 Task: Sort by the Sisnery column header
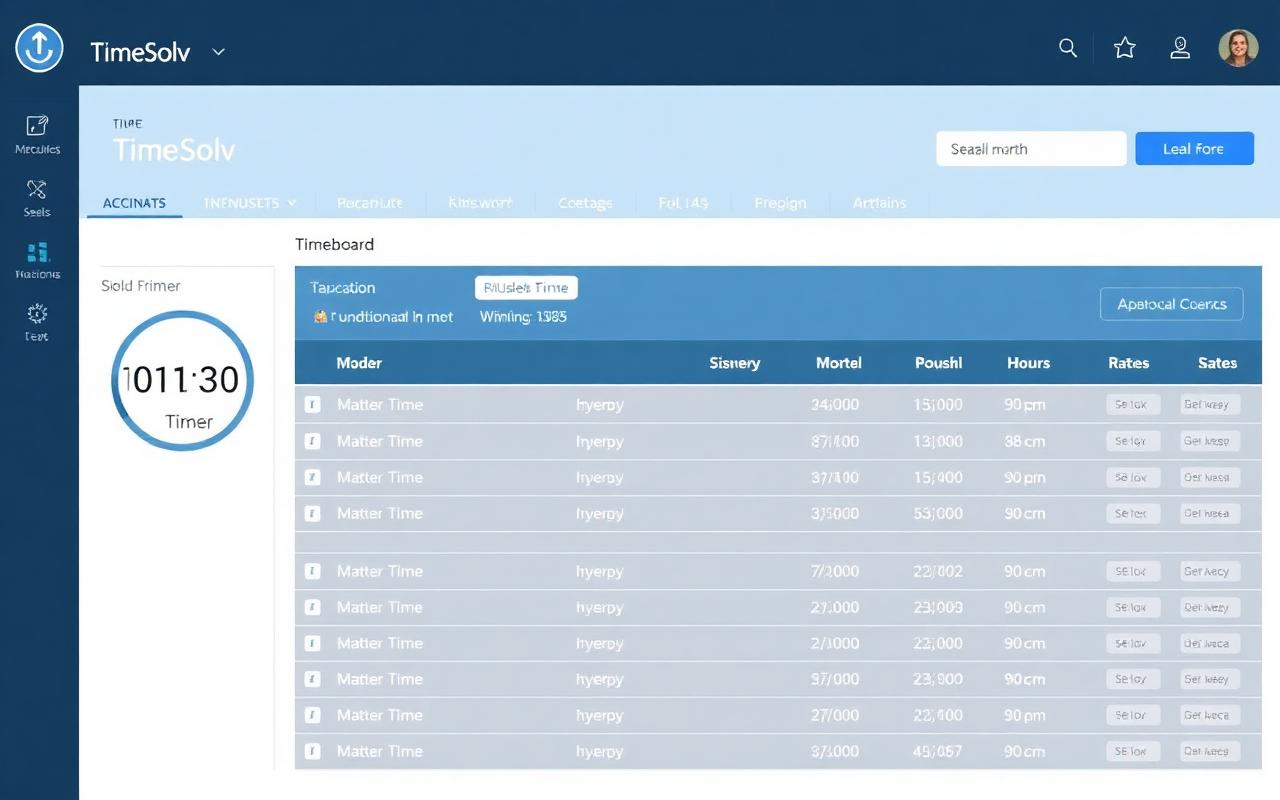(735, 363)
